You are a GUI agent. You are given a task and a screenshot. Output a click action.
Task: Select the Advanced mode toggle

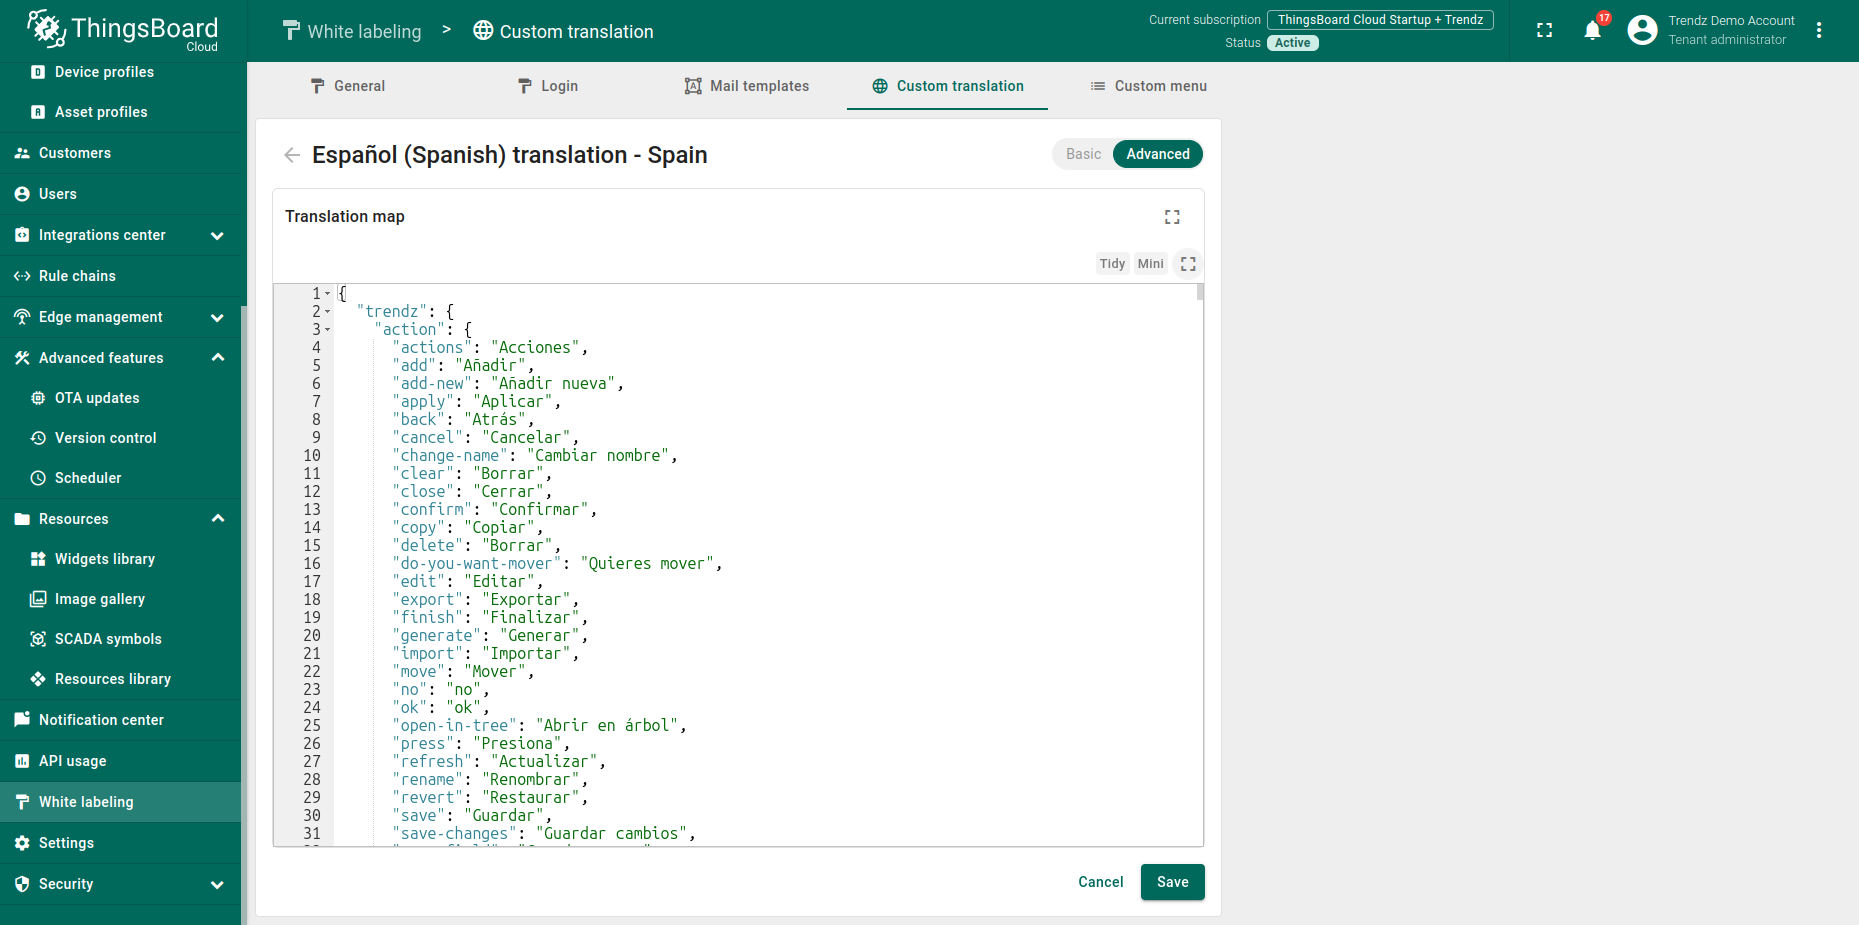pos(1157,154)
